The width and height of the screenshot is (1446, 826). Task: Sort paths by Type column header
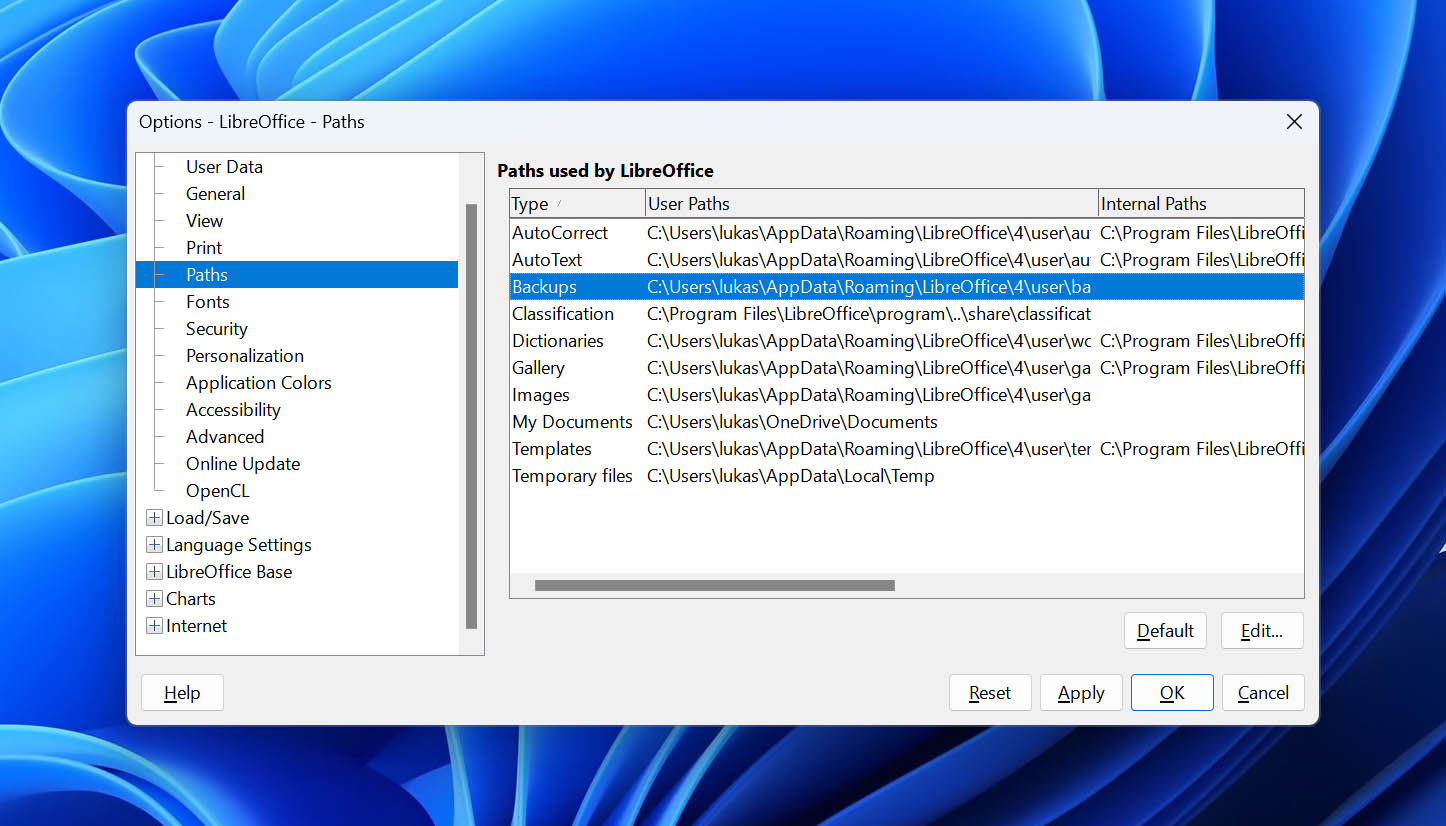pyautogui.click(x=577, y=204)
